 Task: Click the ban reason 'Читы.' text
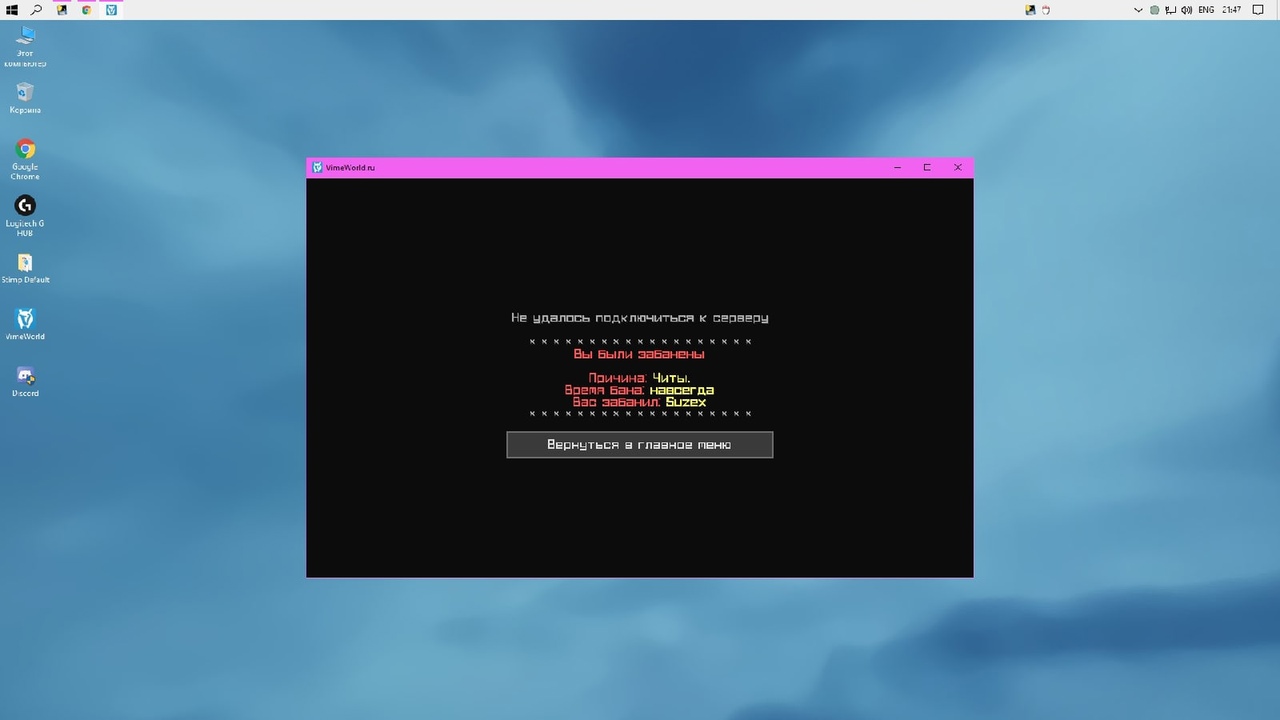tap(671, 378)
